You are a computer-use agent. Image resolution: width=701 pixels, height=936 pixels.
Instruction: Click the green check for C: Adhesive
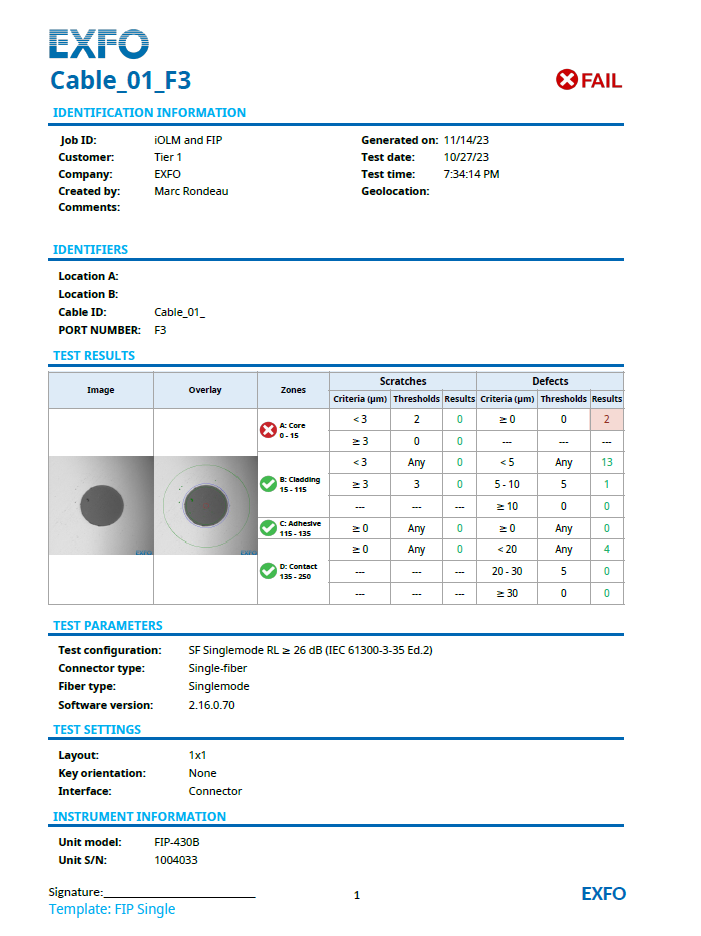268,528
